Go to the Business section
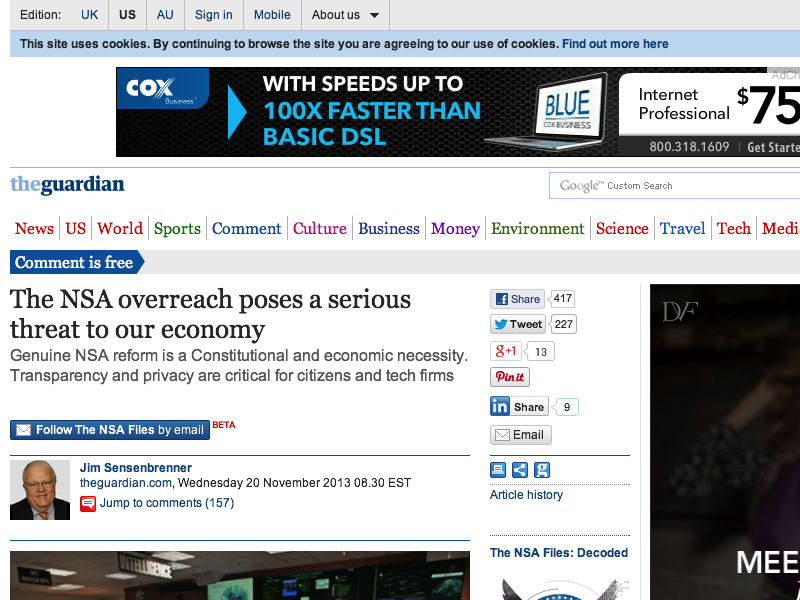 [388, 228]
